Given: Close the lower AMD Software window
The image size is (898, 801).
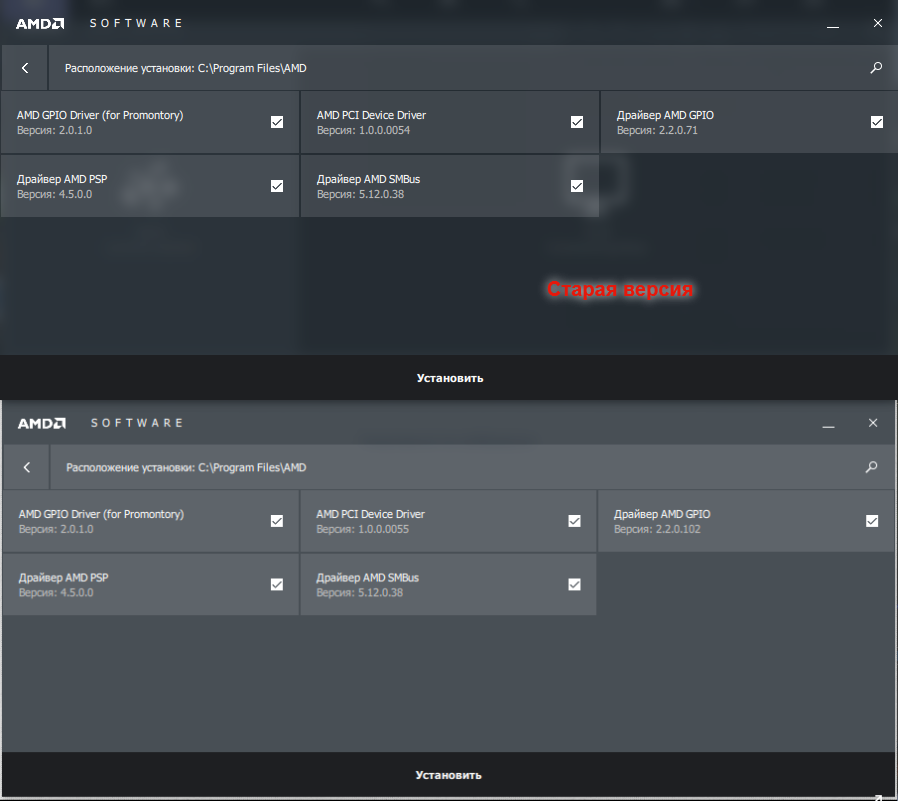Looking at the screenshot, I should click(873, 423).
